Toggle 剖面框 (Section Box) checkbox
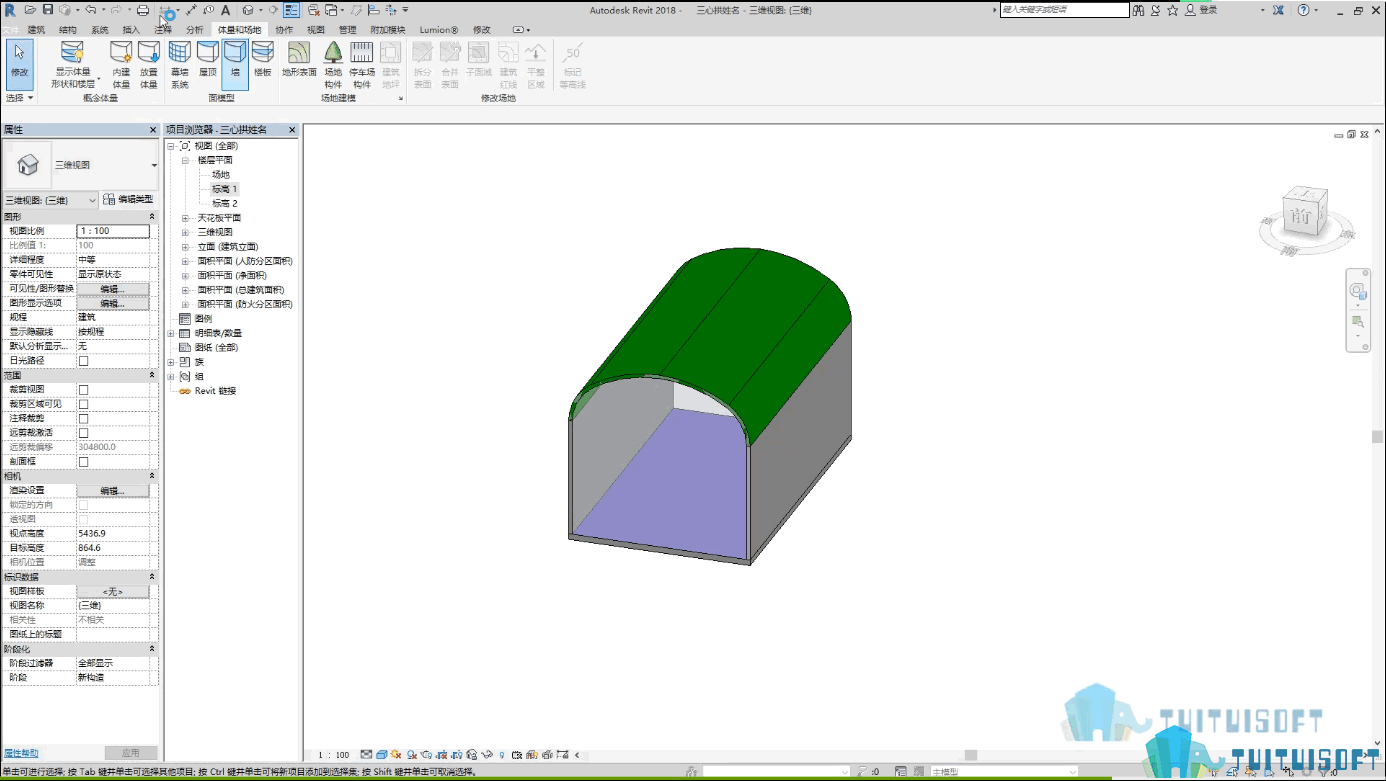Screen dimensions: 1386x781 tap(84, 462)
